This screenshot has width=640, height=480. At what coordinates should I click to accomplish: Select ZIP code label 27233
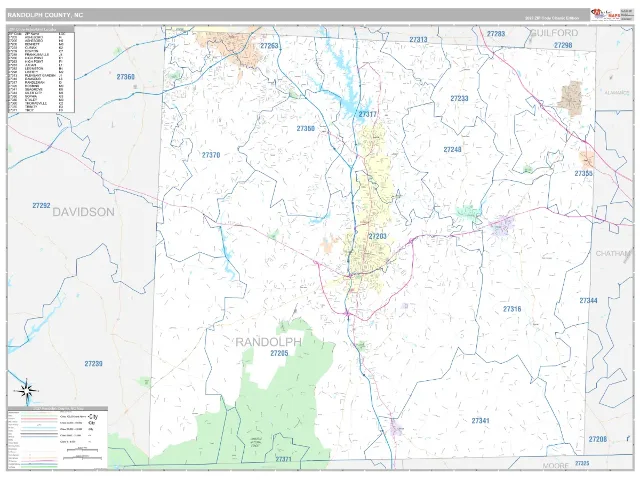click(x=459, y=98)
